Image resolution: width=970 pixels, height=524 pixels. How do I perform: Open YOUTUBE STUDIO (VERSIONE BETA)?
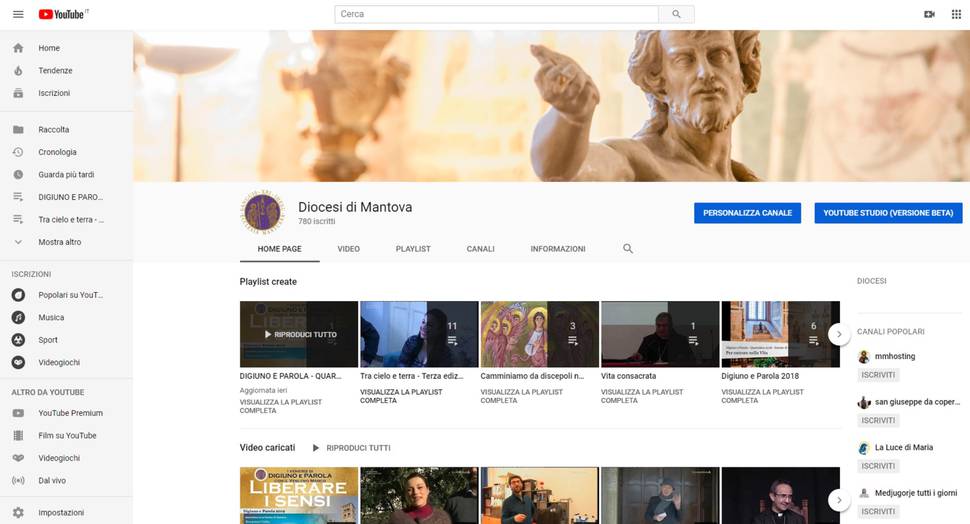point(888,213)
